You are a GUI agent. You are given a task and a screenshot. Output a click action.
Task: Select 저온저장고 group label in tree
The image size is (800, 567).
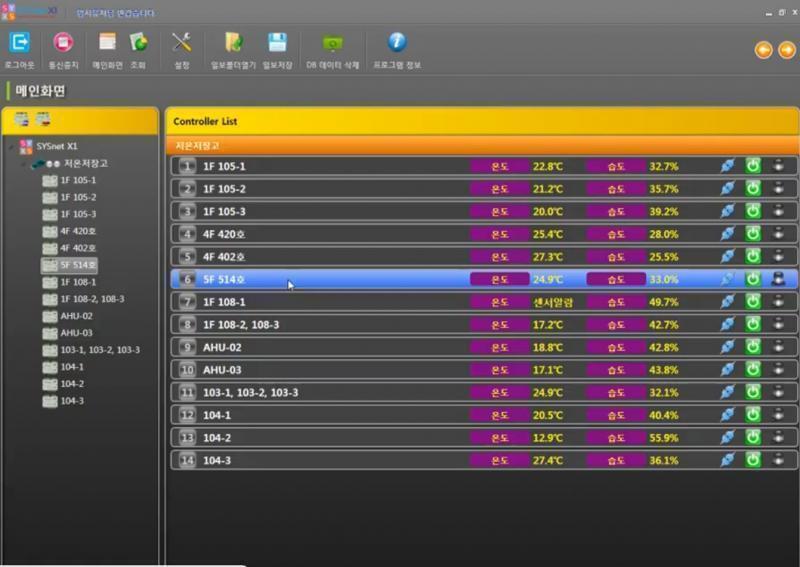coord(86,164)
